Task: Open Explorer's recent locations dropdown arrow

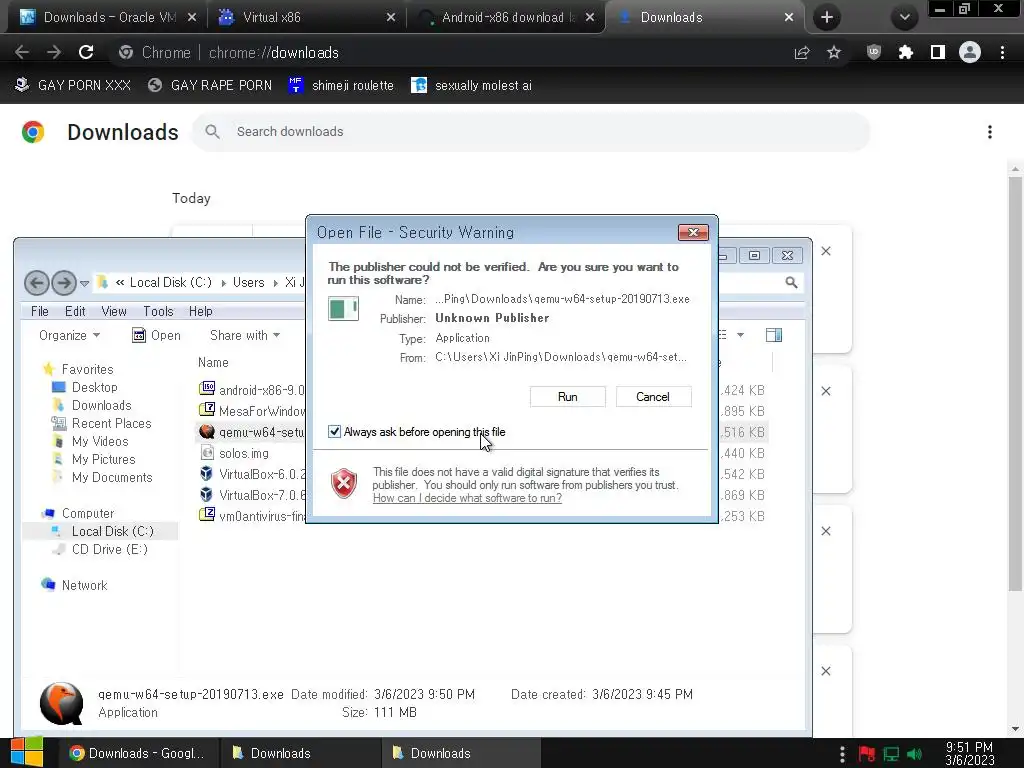Action: point(84,283)
